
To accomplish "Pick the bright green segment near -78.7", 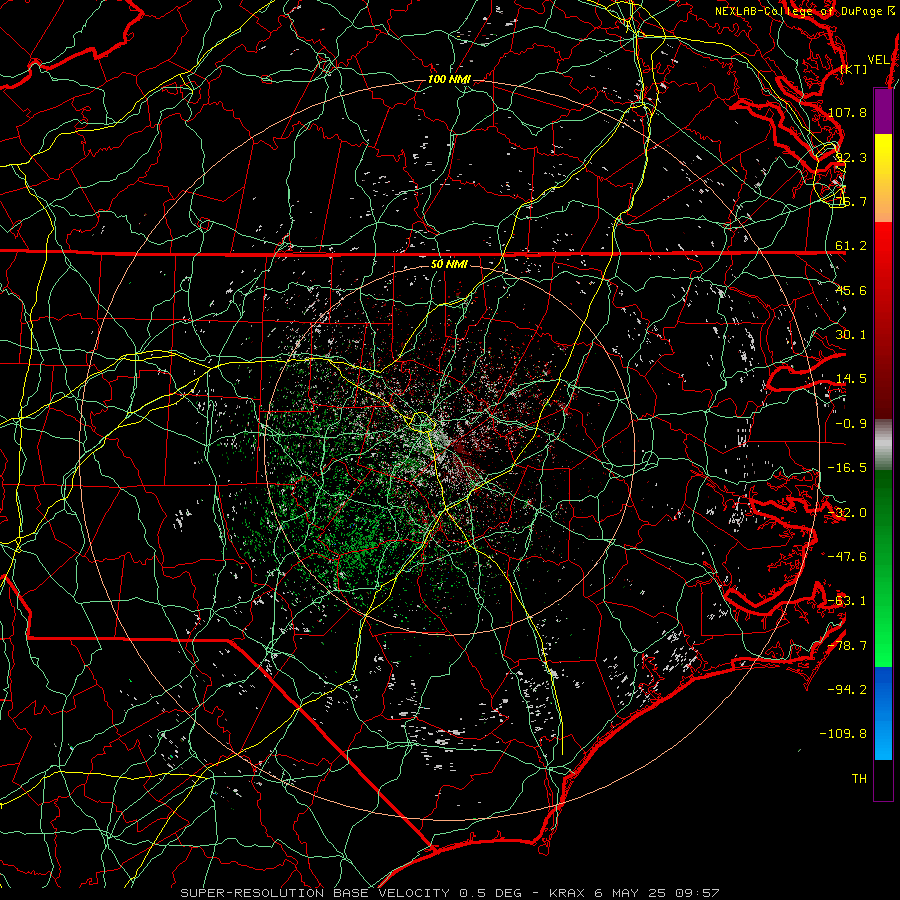I will [883, 646].
